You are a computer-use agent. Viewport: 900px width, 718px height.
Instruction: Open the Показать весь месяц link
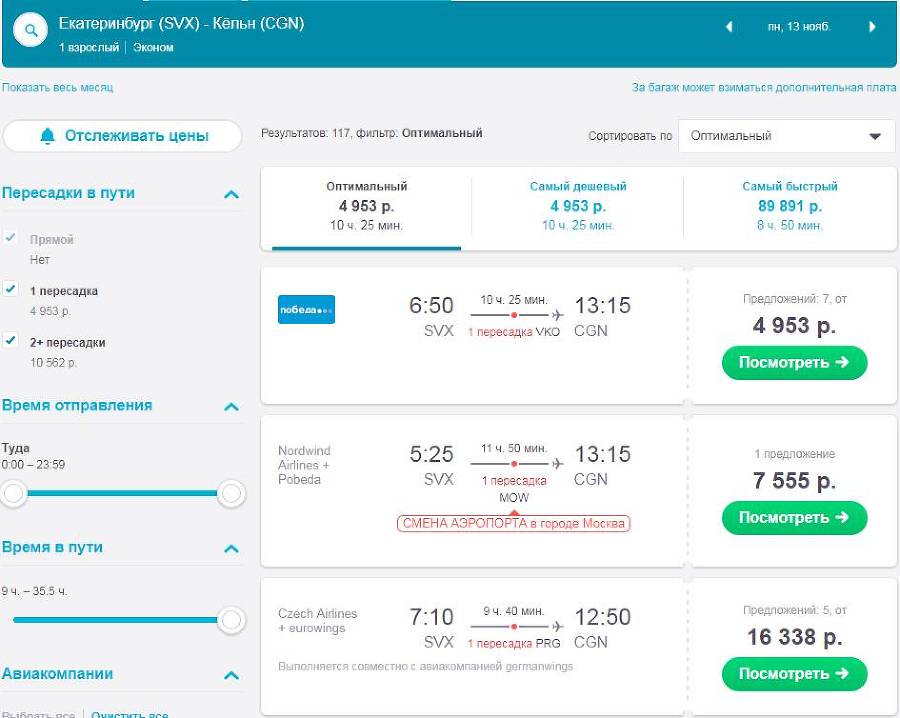[58, 88]
